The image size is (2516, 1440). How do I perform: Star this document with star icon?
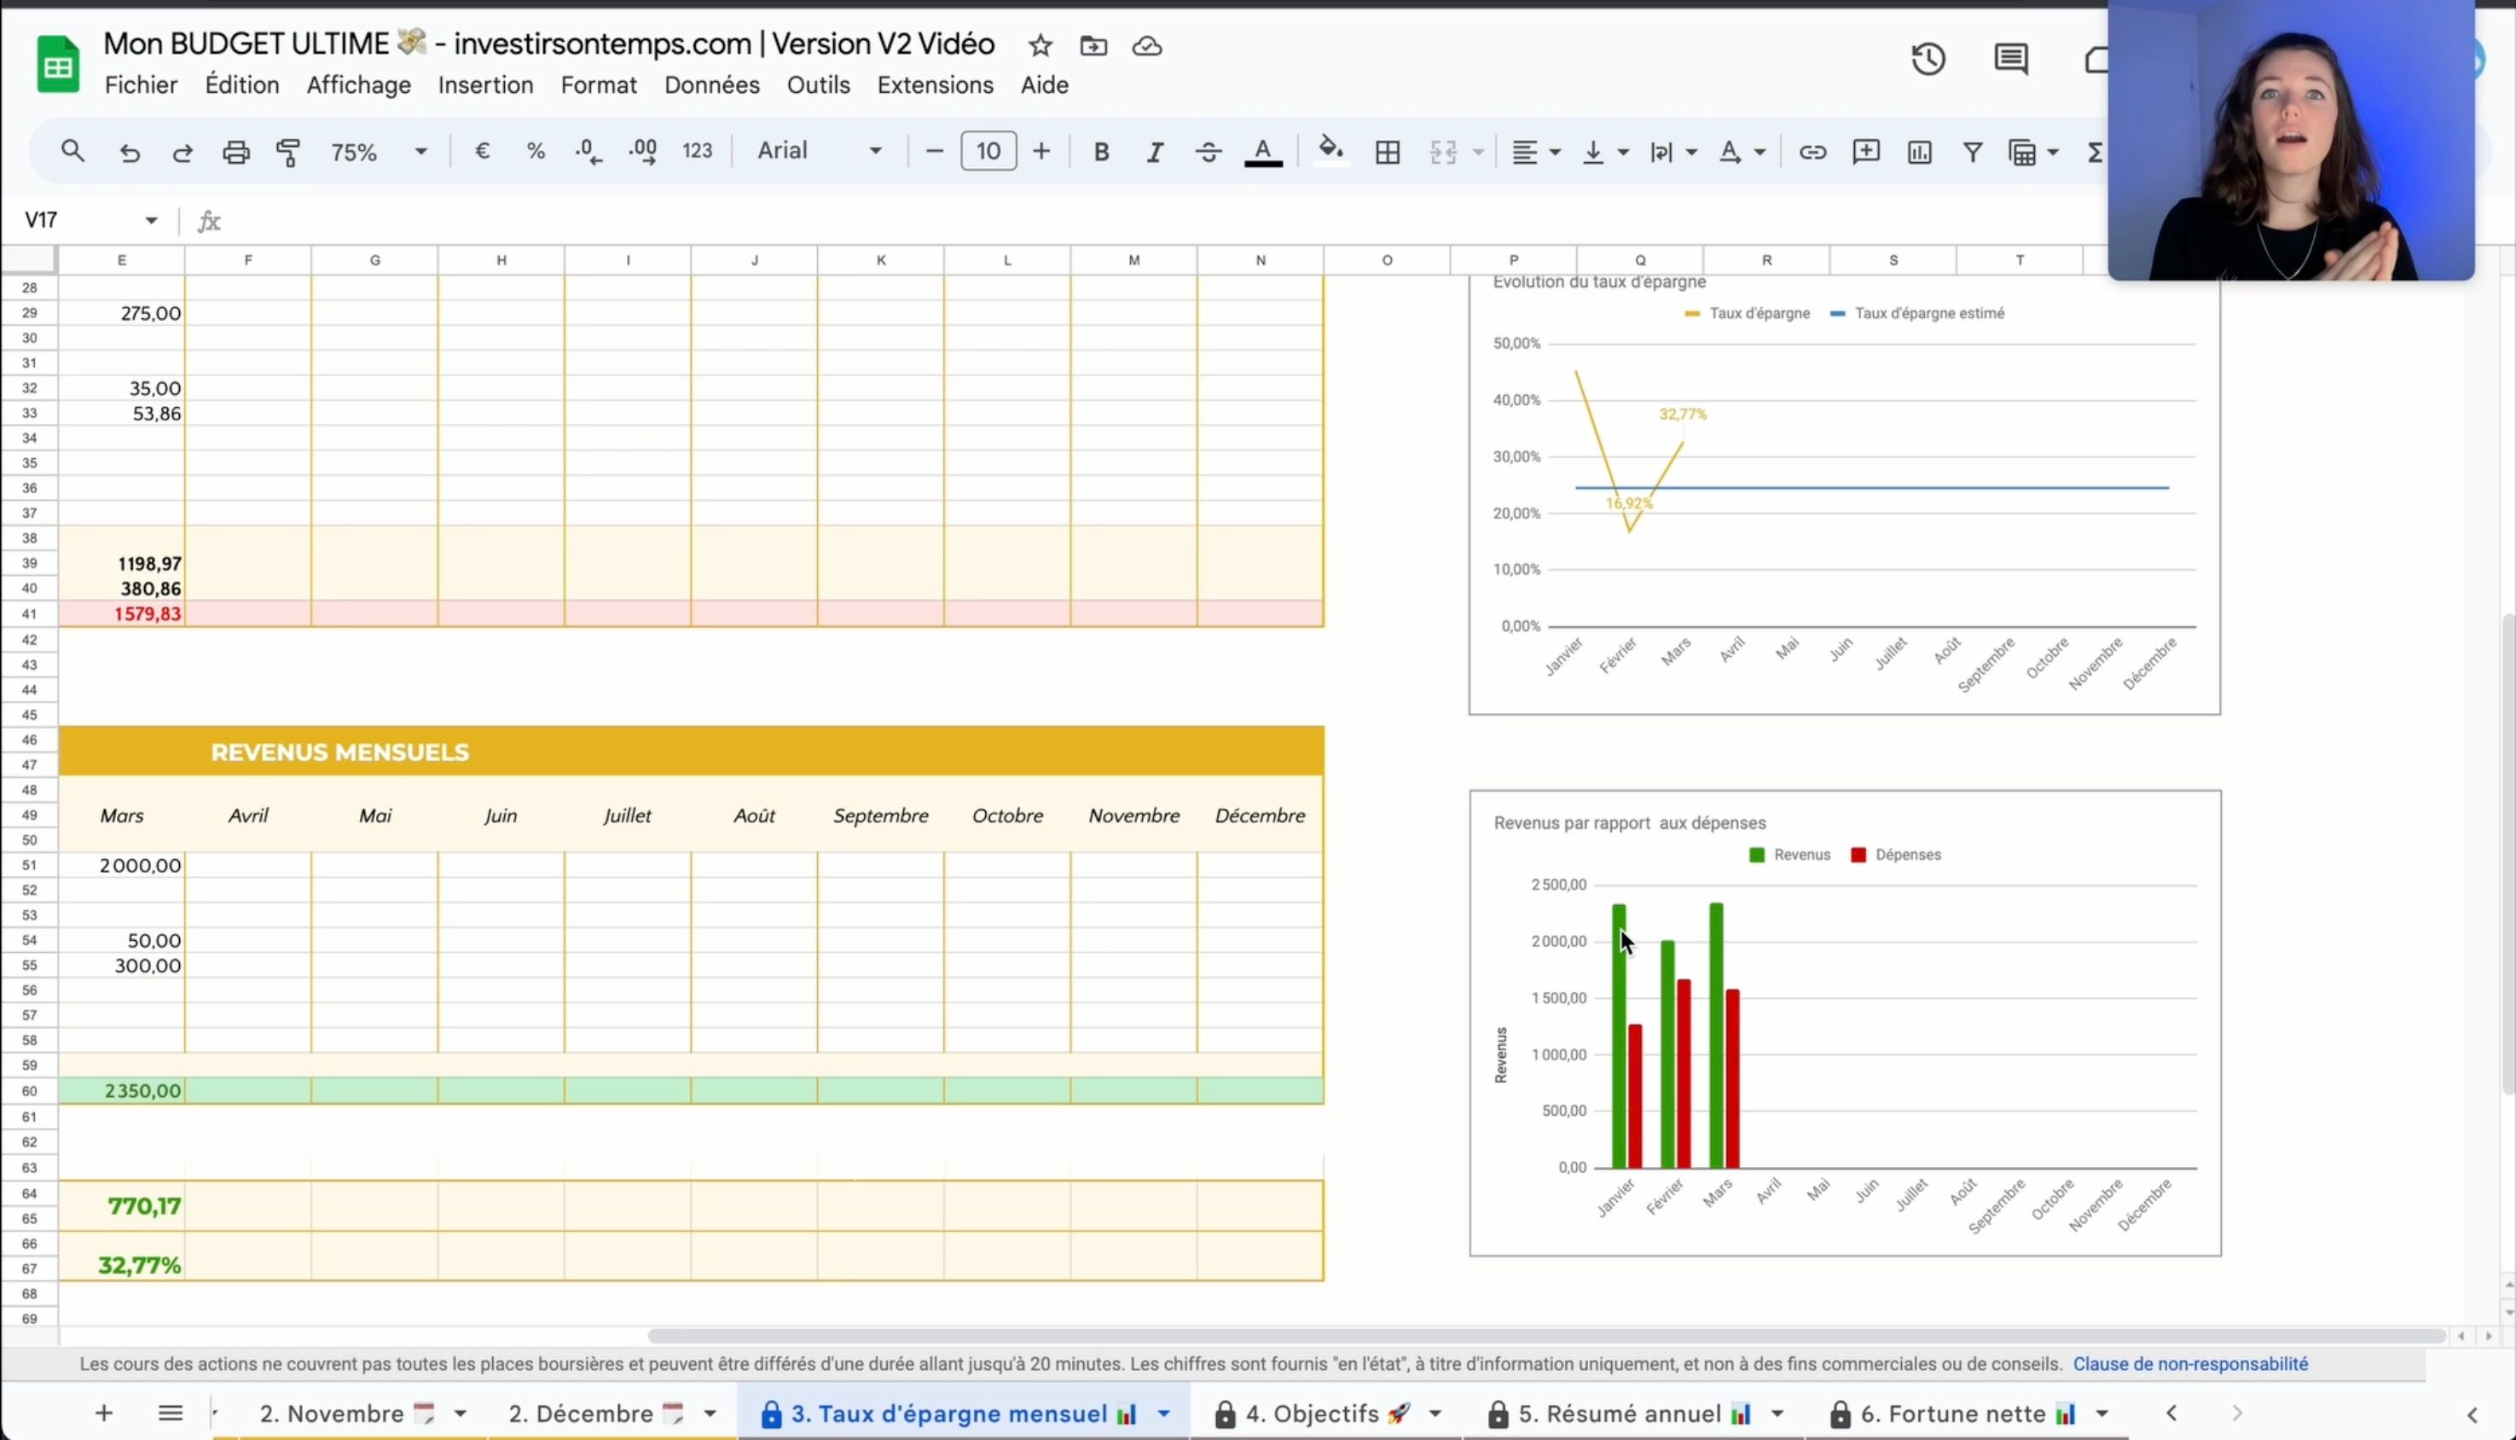tap(1040, 46)
